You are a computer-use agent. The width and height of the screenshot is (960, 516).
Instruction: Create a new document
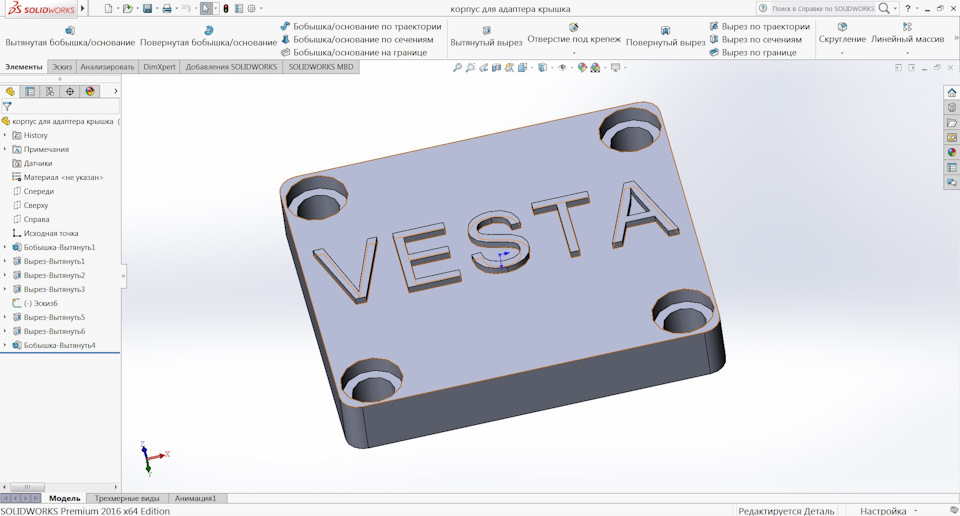pyautogui.click(x=108, y=9)
